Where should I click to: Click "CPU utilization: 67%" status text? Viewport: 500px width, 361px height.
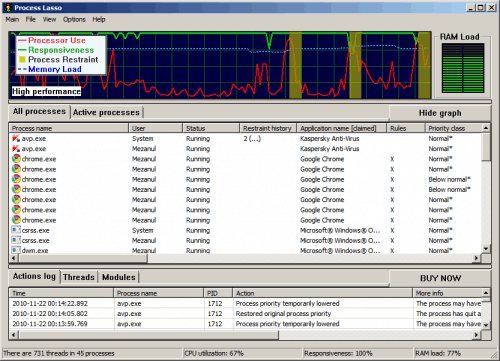(214, 353)
